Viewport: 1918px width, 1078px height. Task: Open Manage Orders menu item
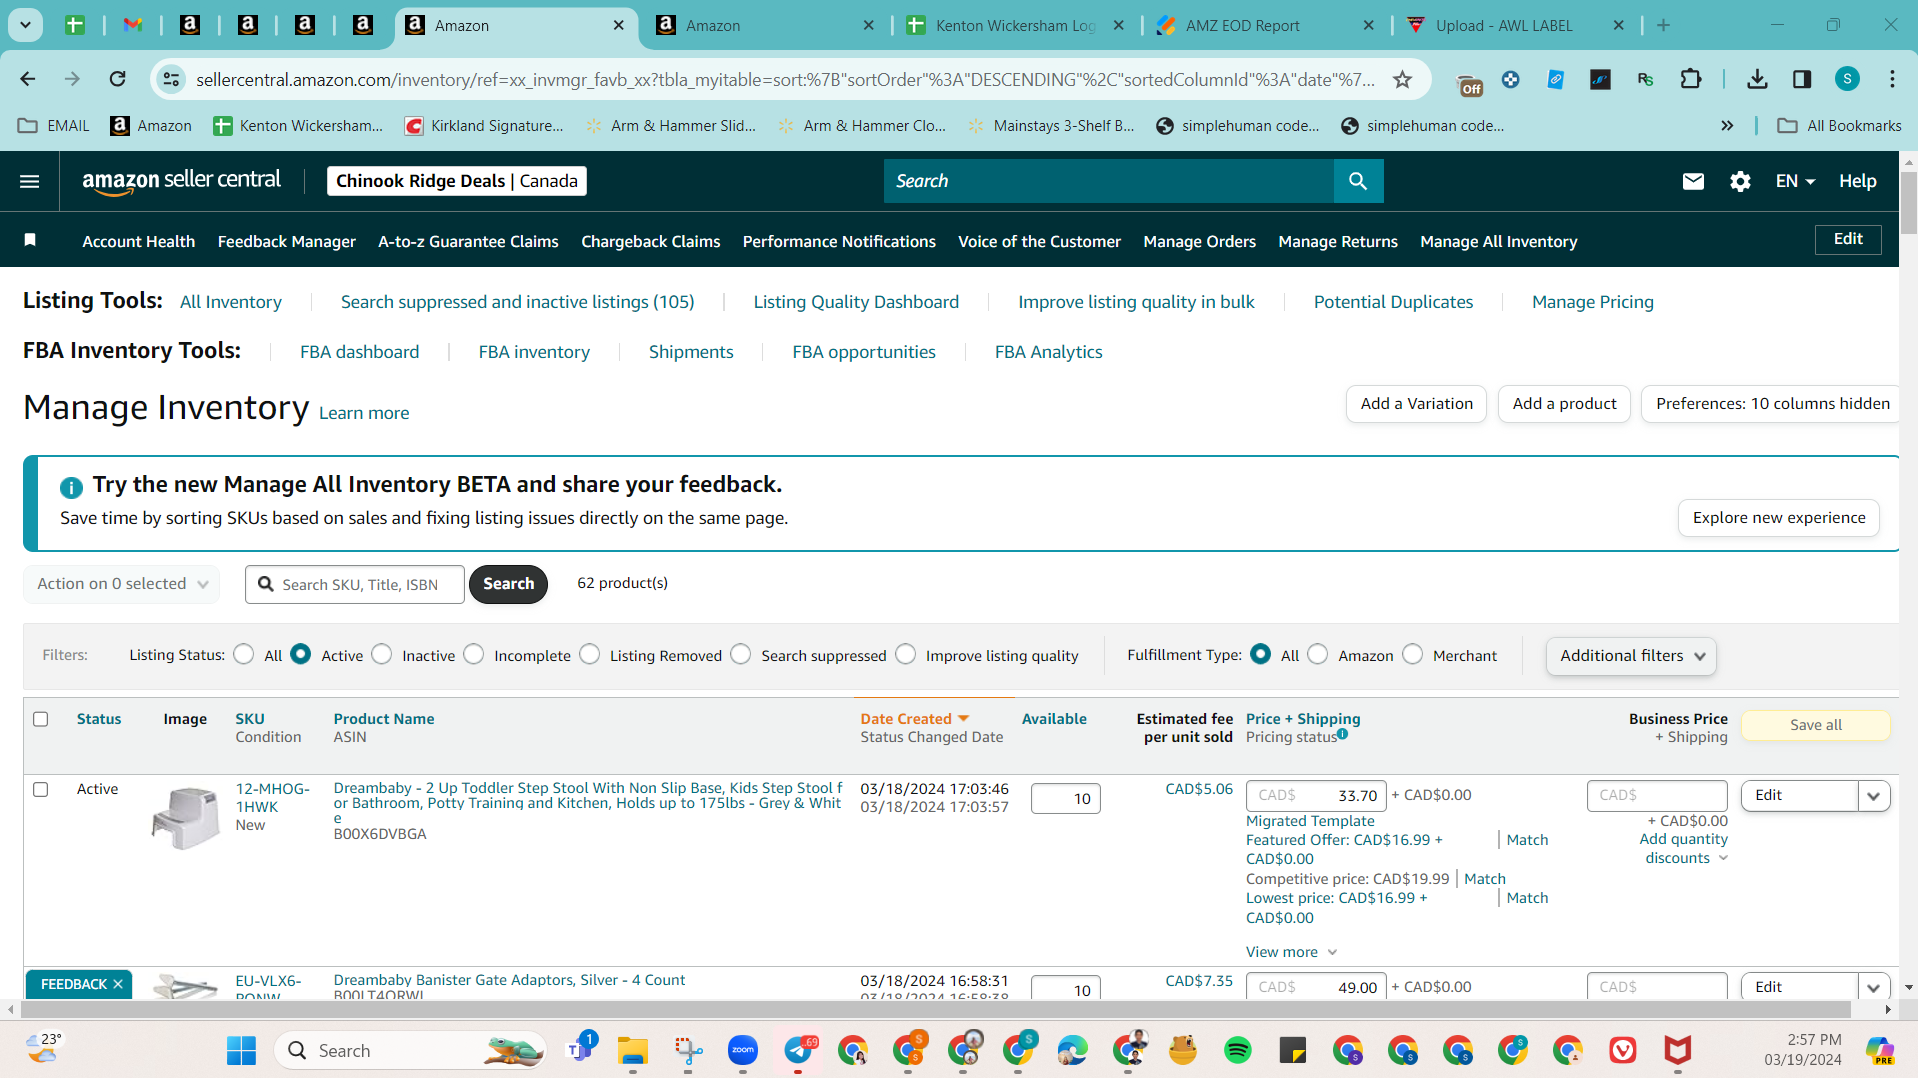click(x=1199, y=241)
